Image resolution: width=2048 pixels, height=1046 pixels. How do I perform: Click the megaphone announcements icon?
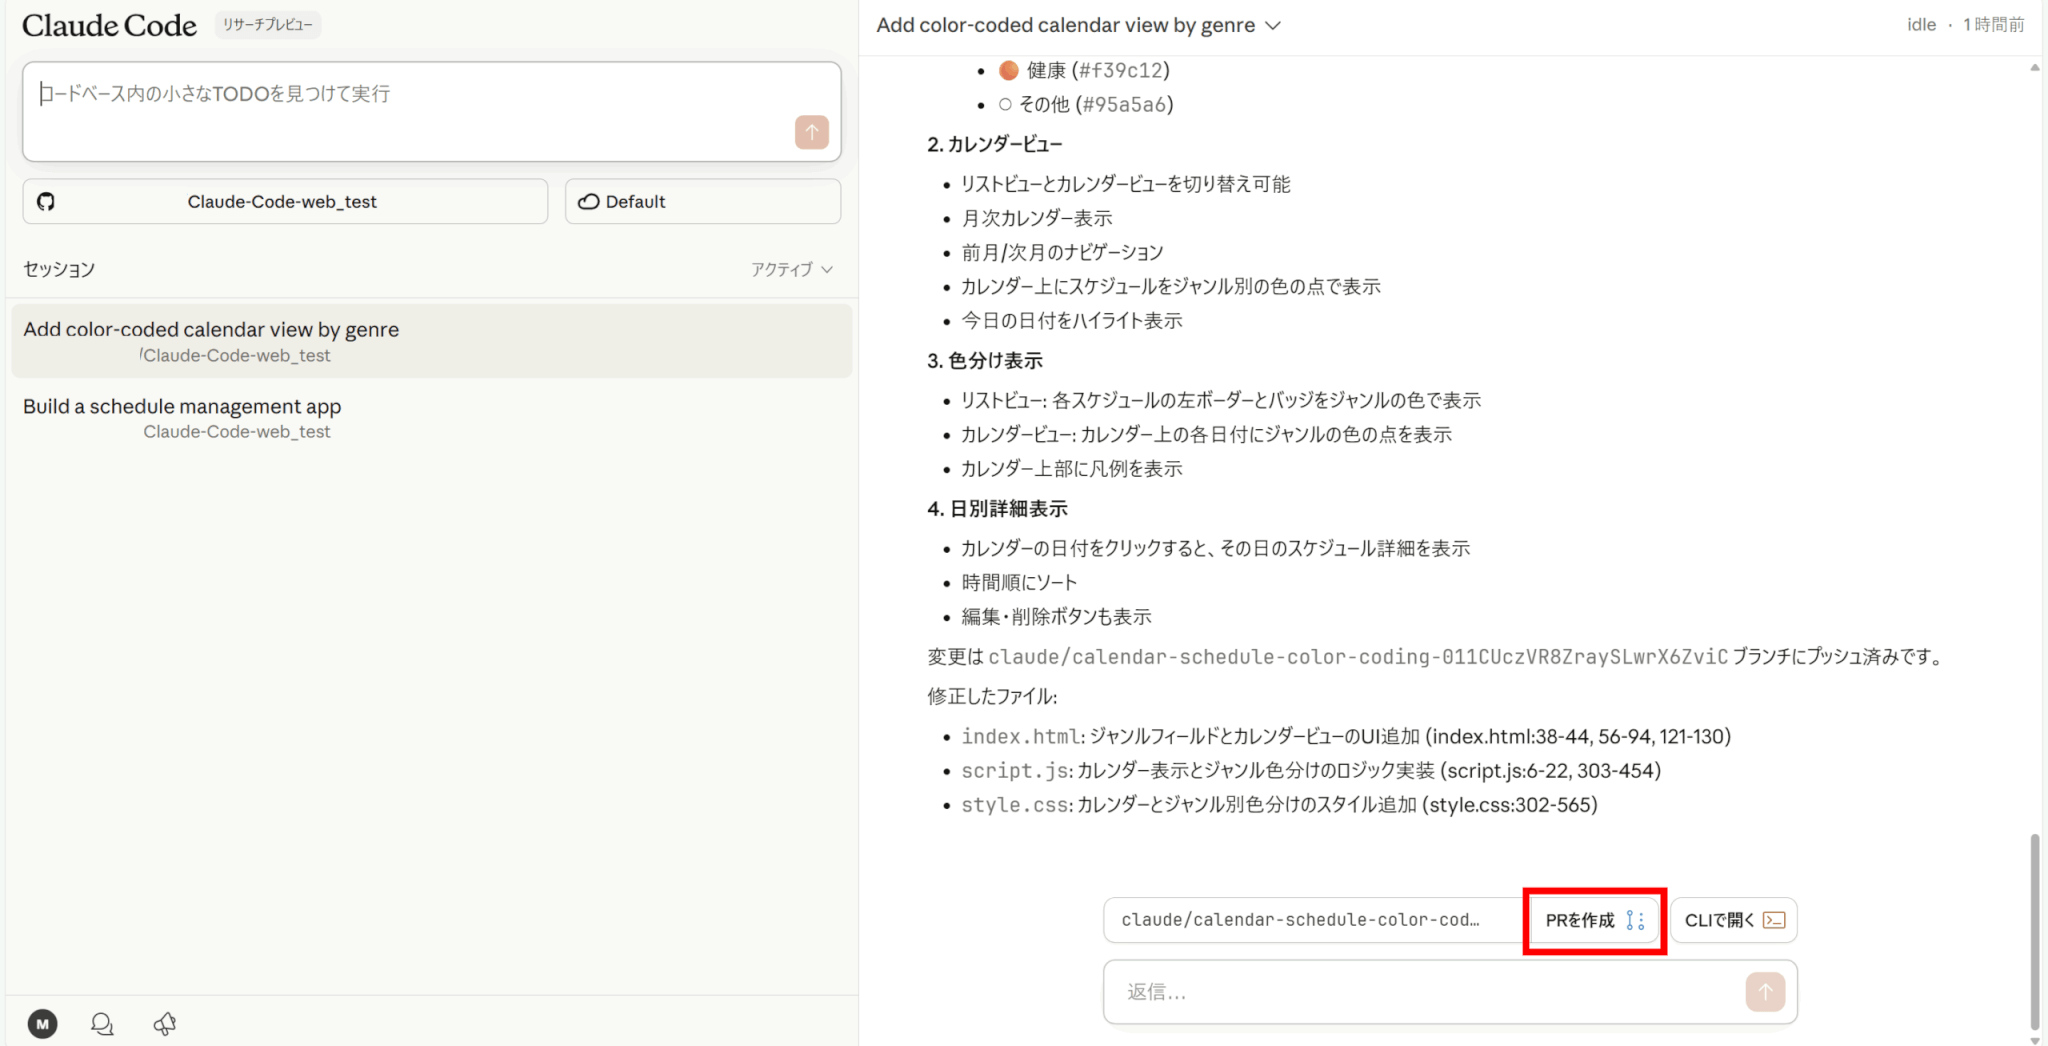tap(165, 1023)
